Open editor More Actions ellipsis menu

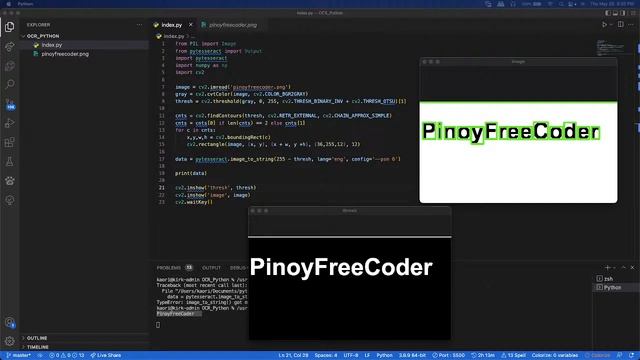tap(631, 24)
